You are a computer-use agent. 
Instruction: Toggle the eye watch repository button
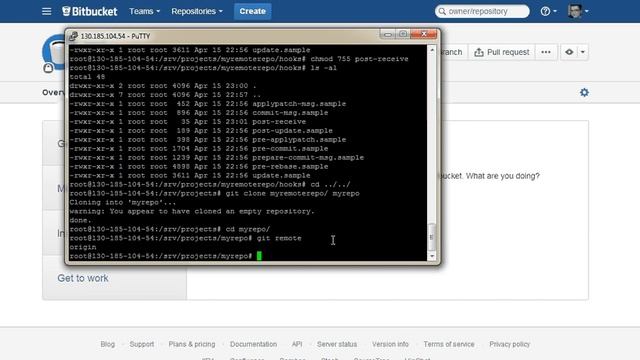point(569,52)
